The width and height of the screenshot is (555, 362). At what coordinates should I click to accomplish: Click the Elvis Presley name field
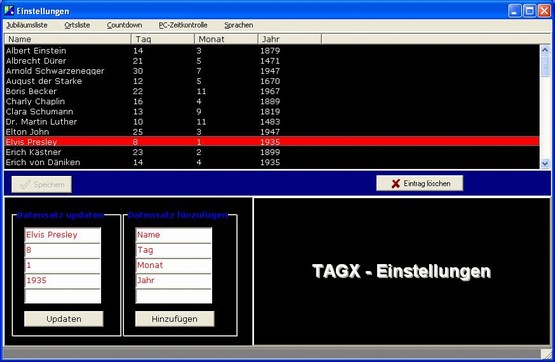pos(63,235)
